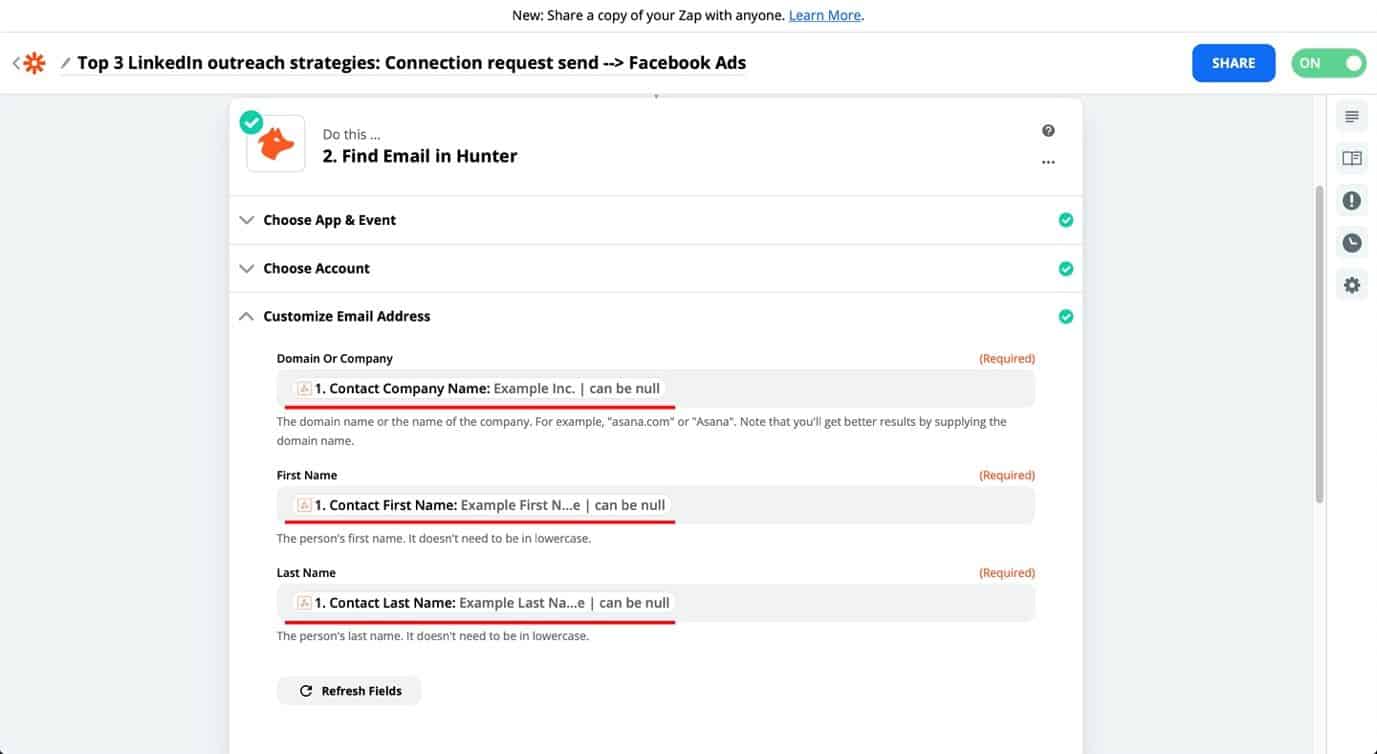Image resolution: width=1377 pixels, height=754 pixels.
Task: Follow the Learn More link in banner
Action: (825, 15)
